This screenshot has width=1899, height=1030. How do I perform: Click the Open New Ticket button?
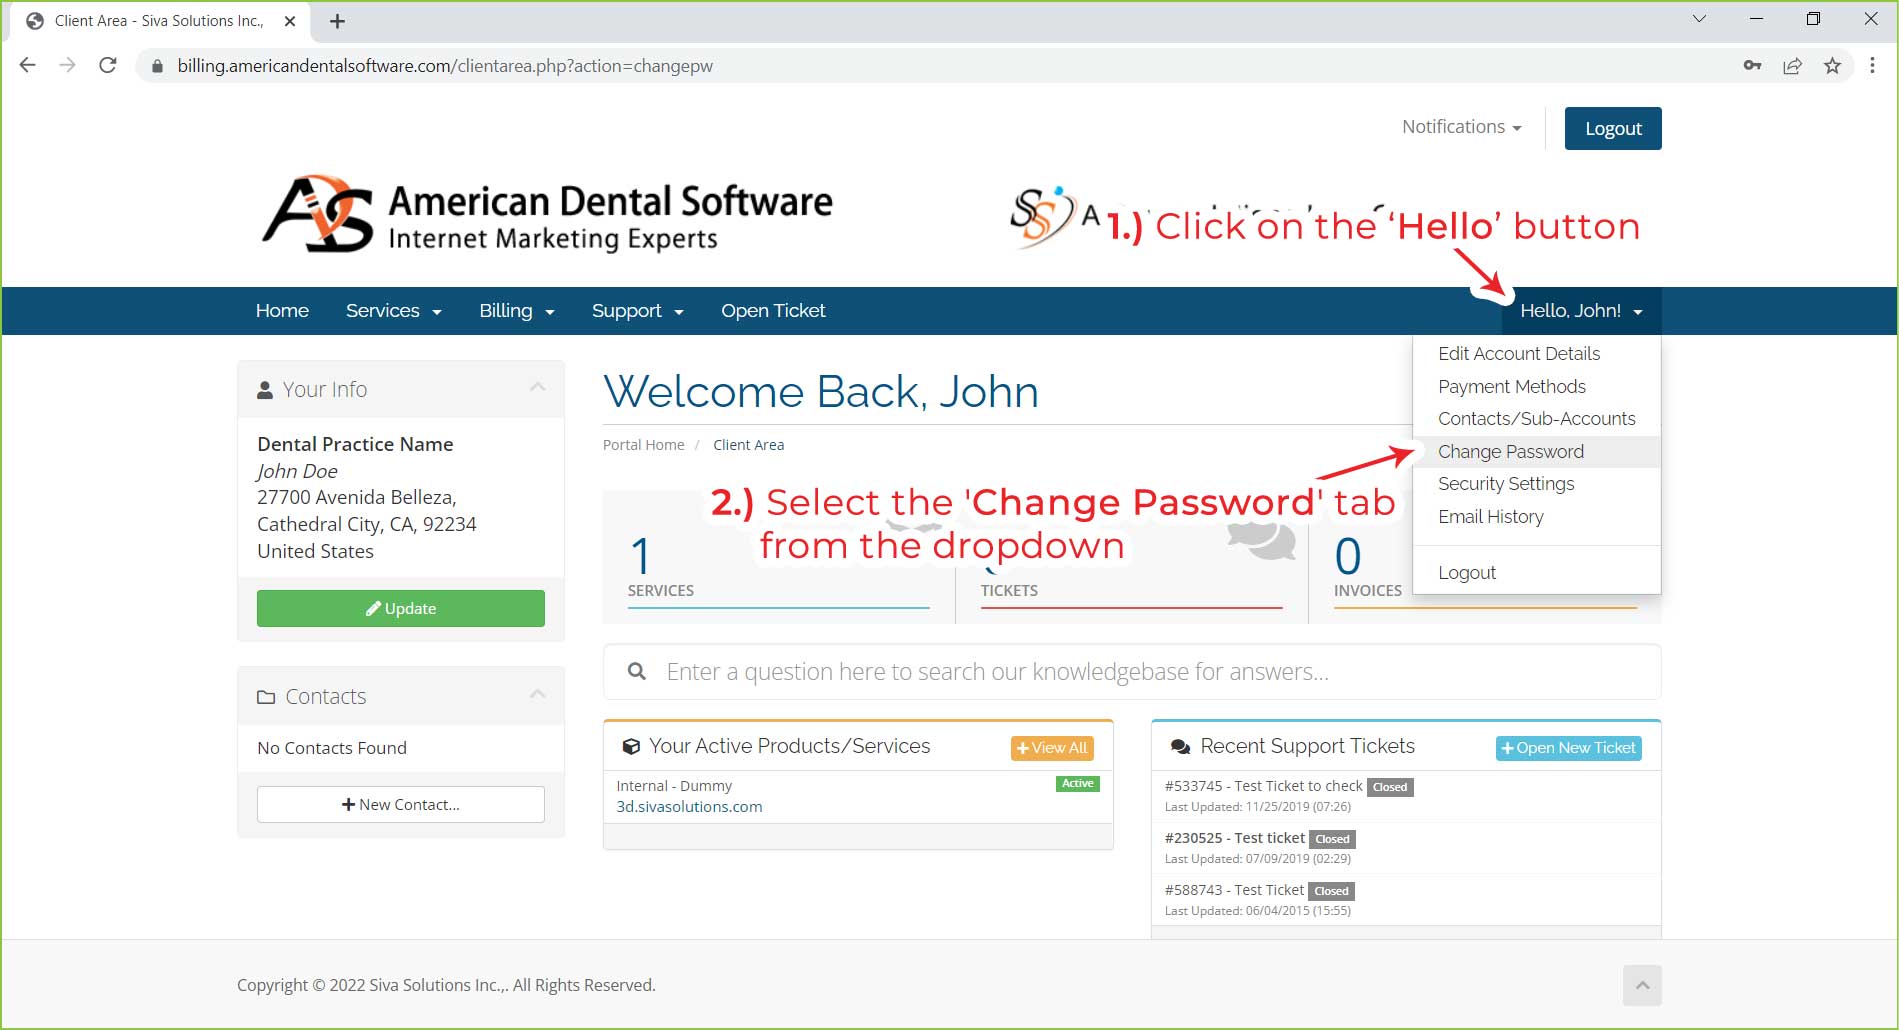tap(1568, 747)
